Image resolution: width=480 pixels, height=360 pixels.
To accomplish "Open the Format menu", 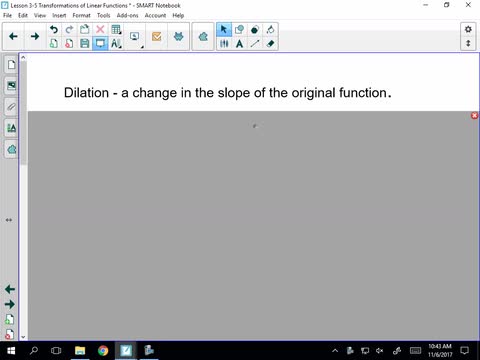I will [x=81, y=15].
